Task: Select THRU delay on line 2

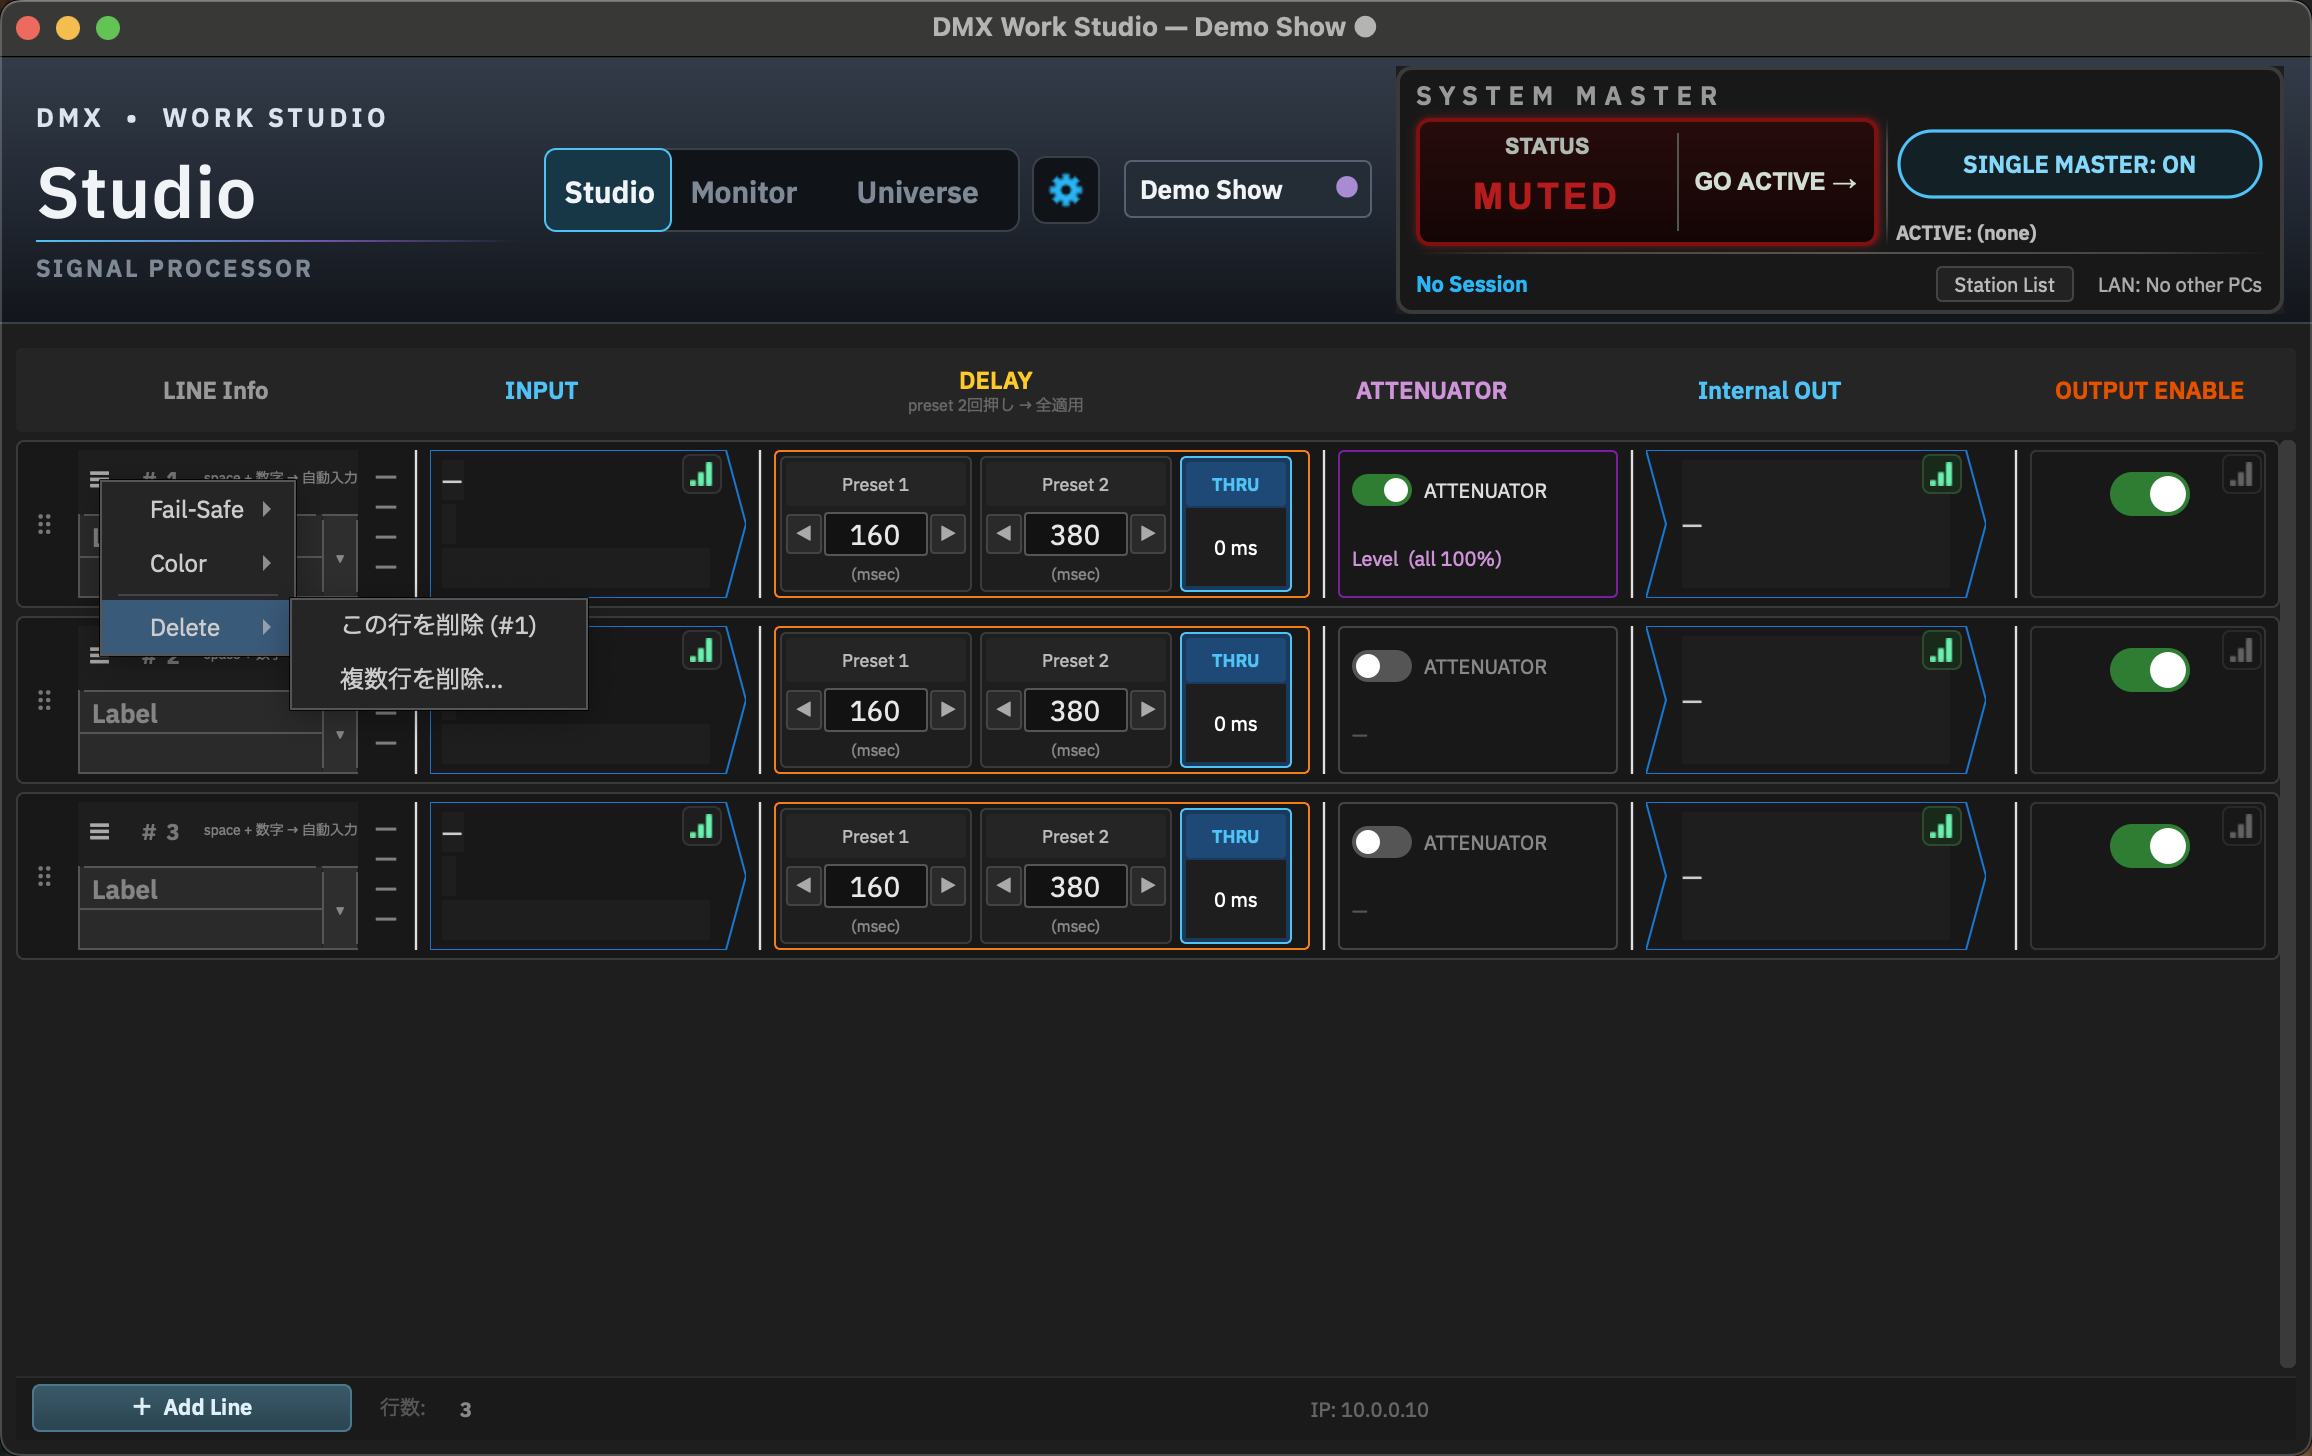Action: (1235, 699)
